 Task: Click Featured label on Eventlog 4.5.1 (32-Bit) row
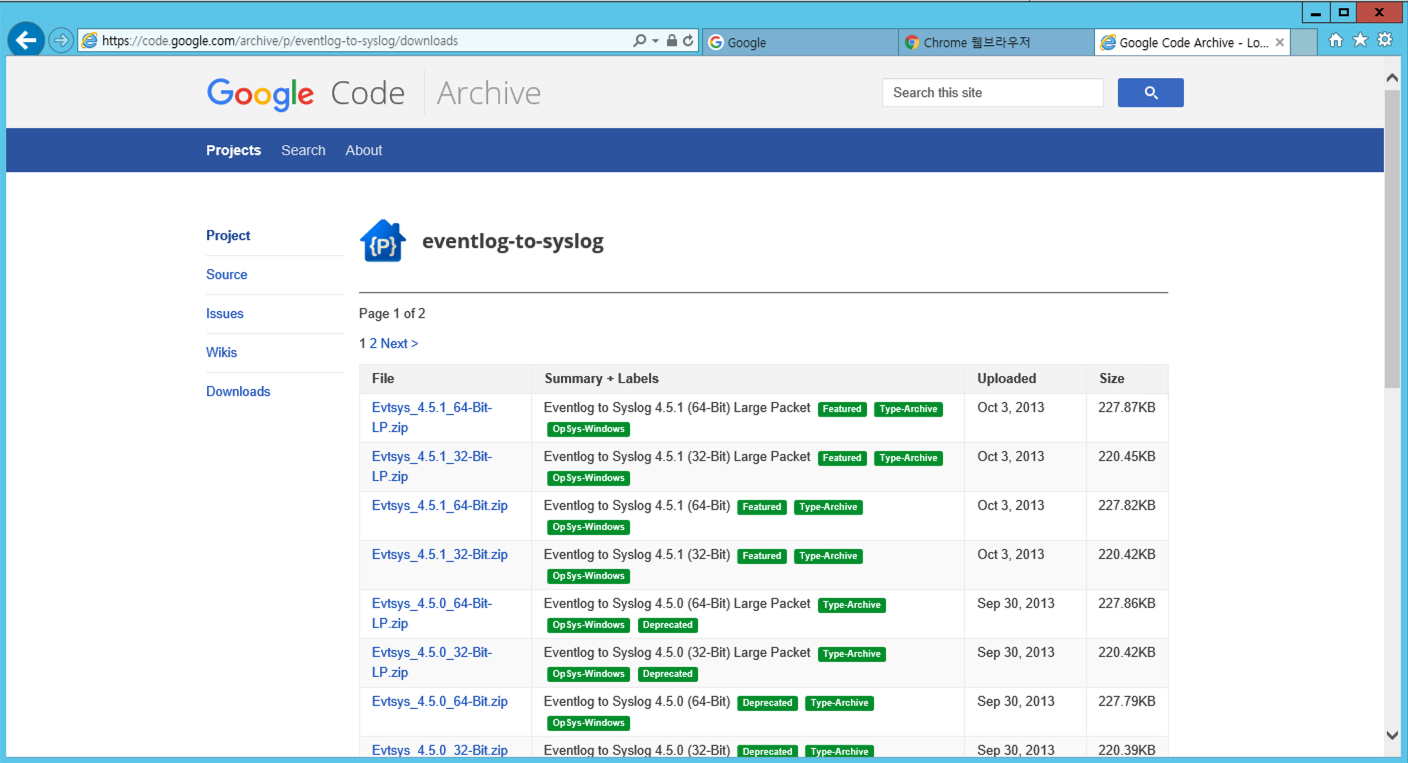(761, 556)
